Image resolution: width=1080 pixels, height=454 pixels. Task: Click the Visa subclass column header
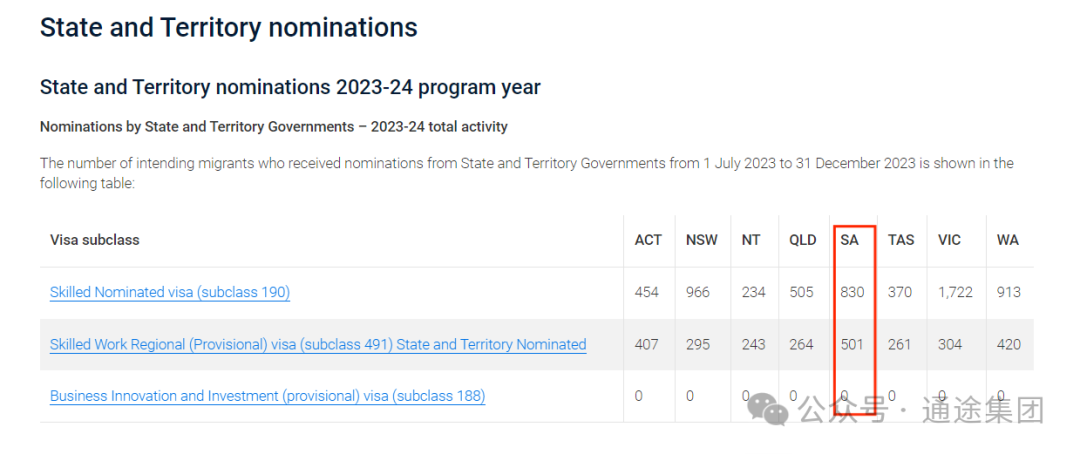[x=94, y=240]
